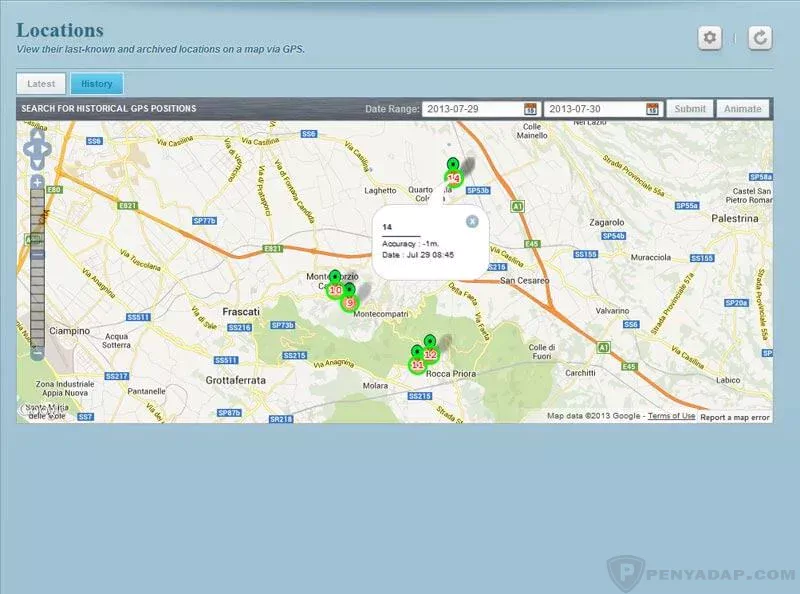Screen dimensions: 800x594
Task: Open the Terms of Use link
Action: [671, 416]
